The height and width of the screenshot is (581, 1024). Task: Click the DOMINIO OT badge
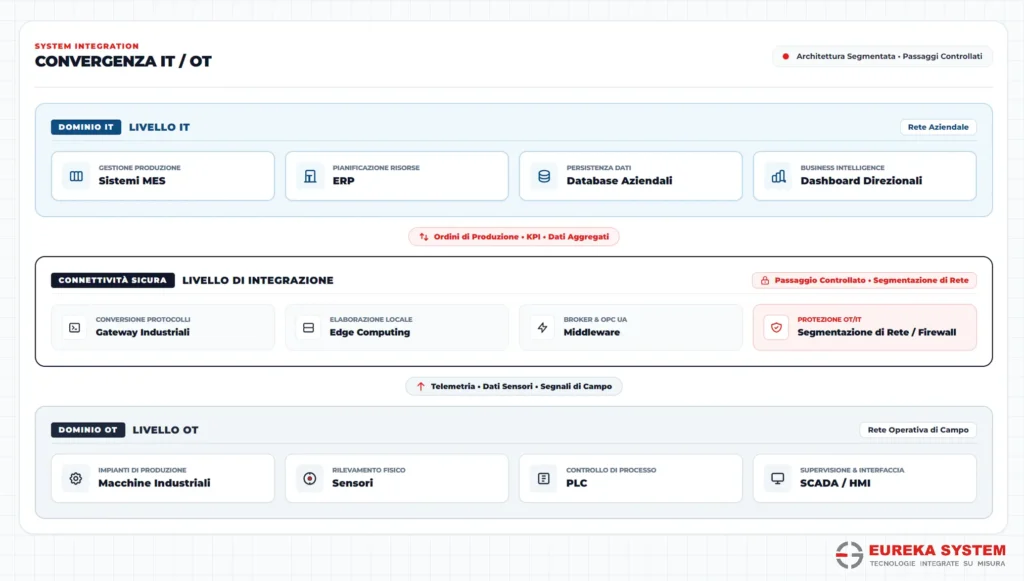pyautogui.click(x=88, y=430)
